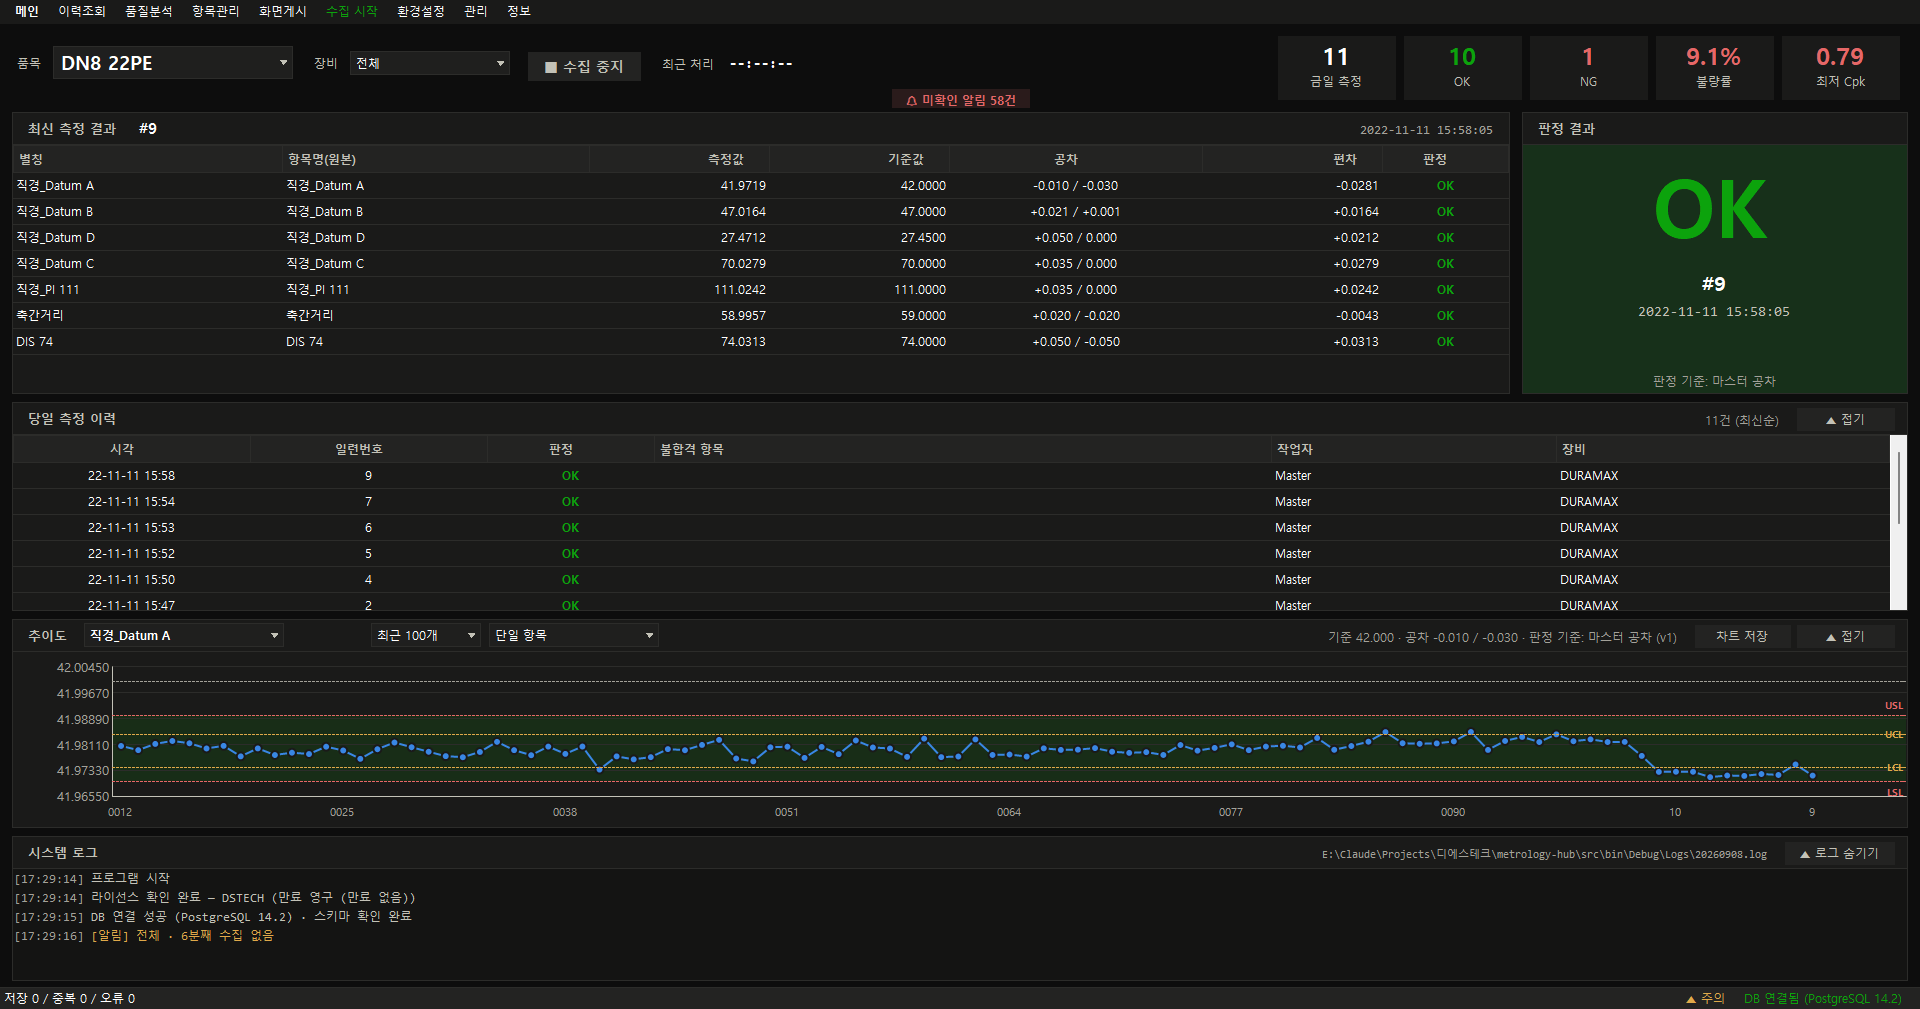Image resolution: width=1920 pixels, height=1009 pixels.
Task: Select the history row at 22-11-11 15:50
Action: tap(951, 580)
